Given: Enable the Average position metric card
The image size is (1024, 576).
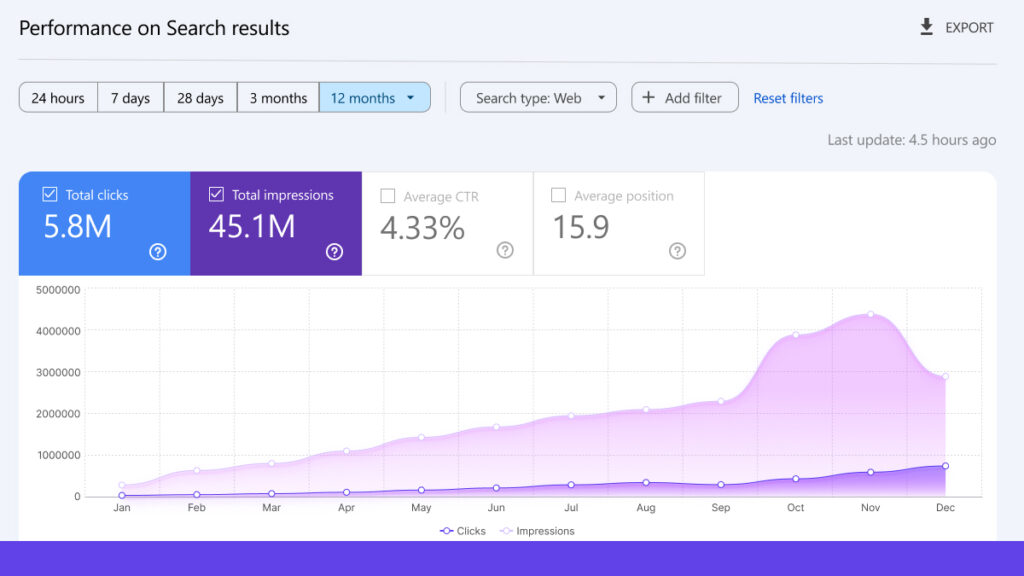Looking at the screenshot, I should pos(558,195).
